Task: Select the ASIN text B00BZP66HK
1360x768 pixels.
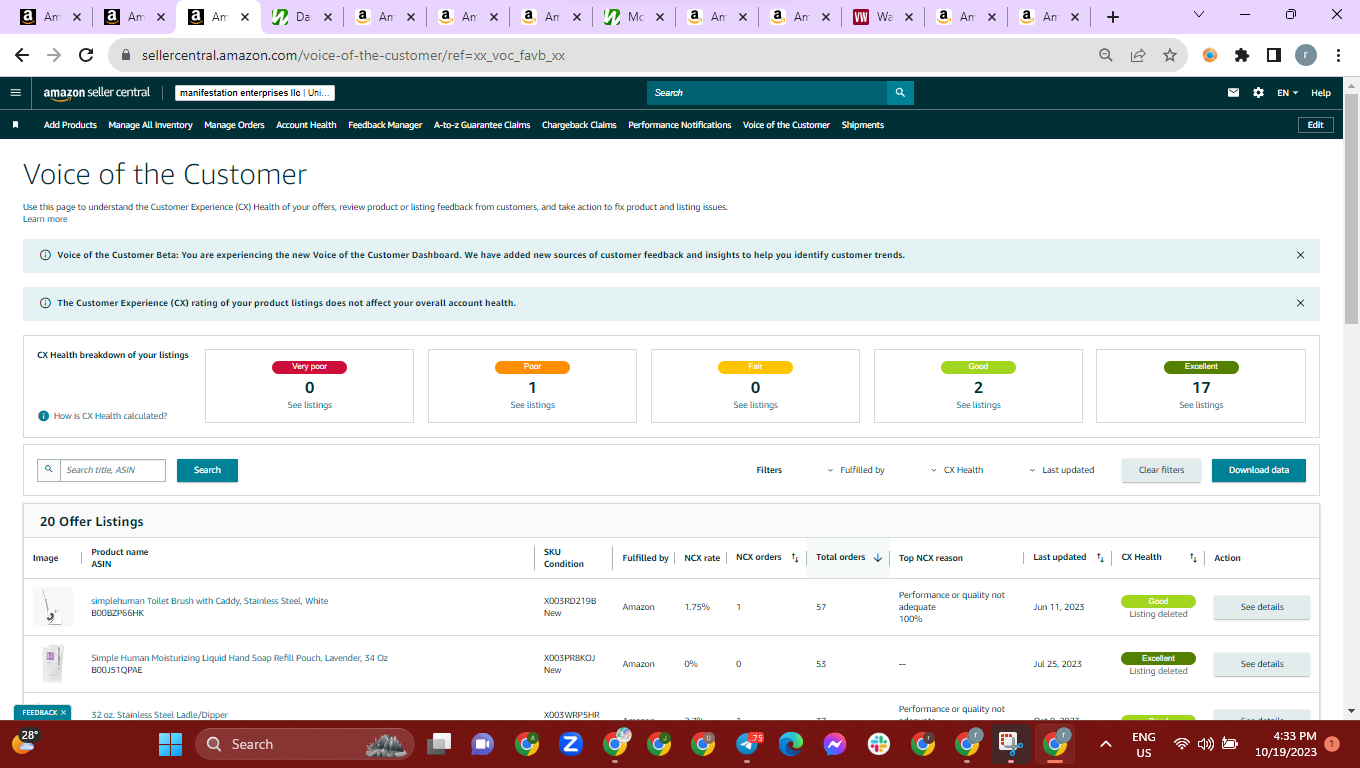Action: 117,613
